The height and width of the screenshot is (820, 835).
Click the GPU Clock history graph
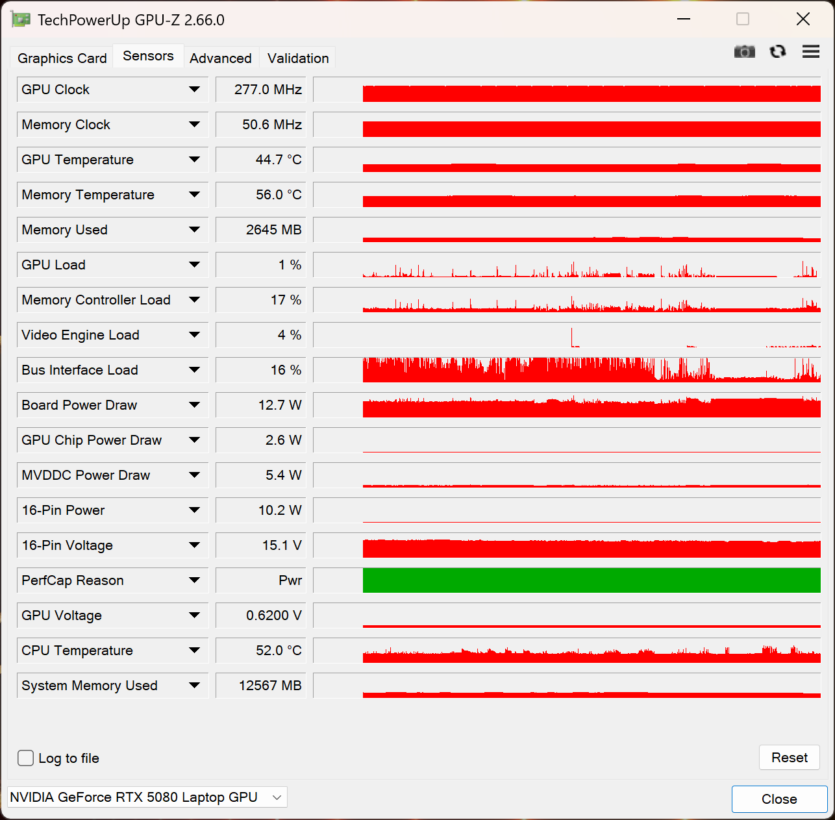[x=567, y=89]
